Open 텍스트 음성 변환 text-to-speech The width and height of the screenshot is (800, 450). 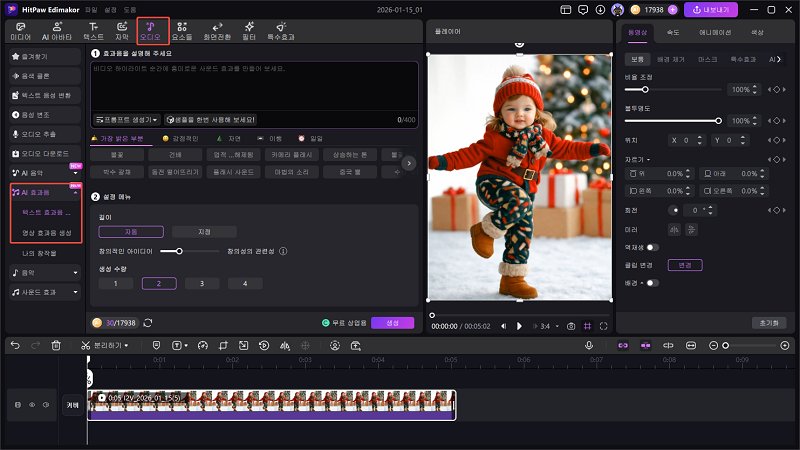click(x=45, y=95)
